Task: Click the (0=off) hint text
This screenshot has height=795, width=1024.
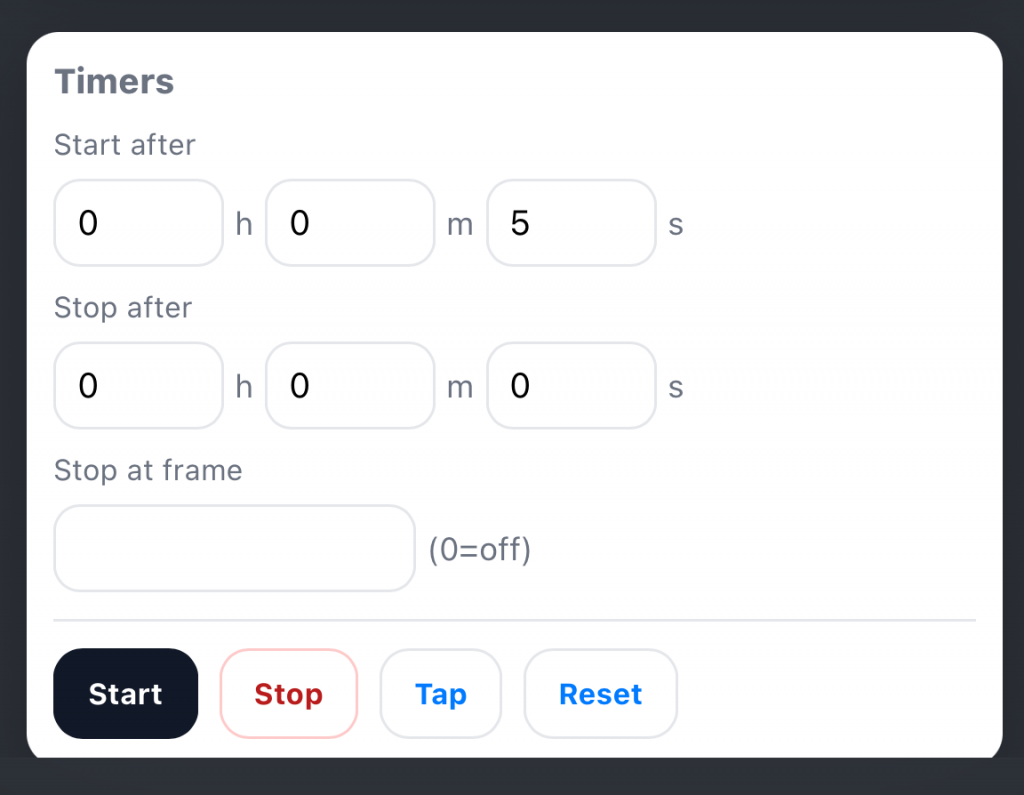Action: click(x=480, y=549)
